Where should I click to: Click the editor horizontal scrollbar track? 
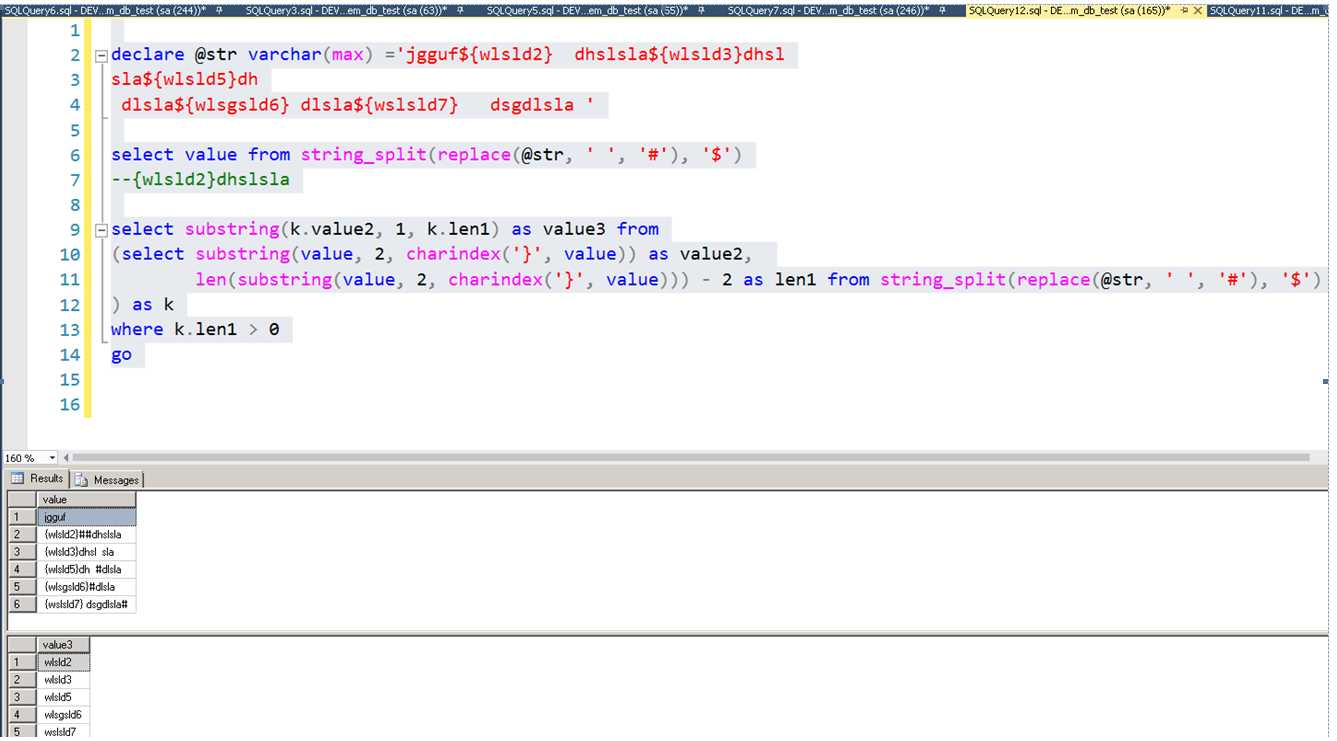click(x=690, y=458)
